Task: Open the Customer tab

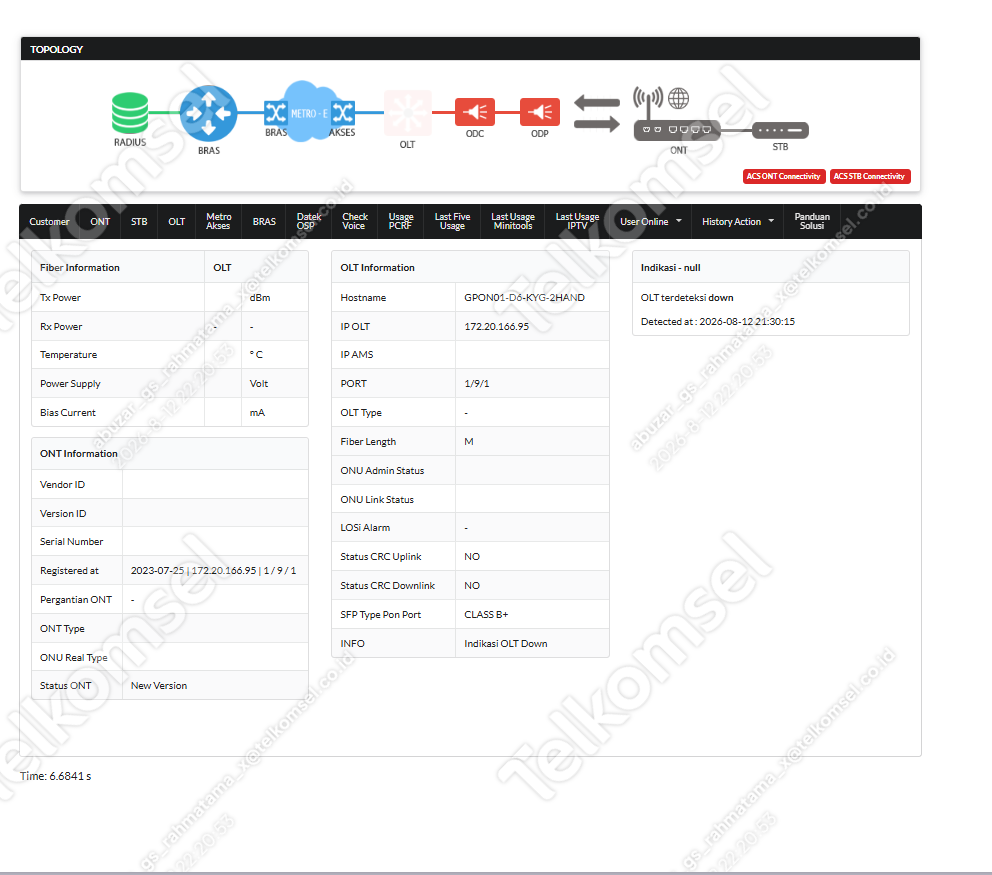Action: click(x=49, y=221)
